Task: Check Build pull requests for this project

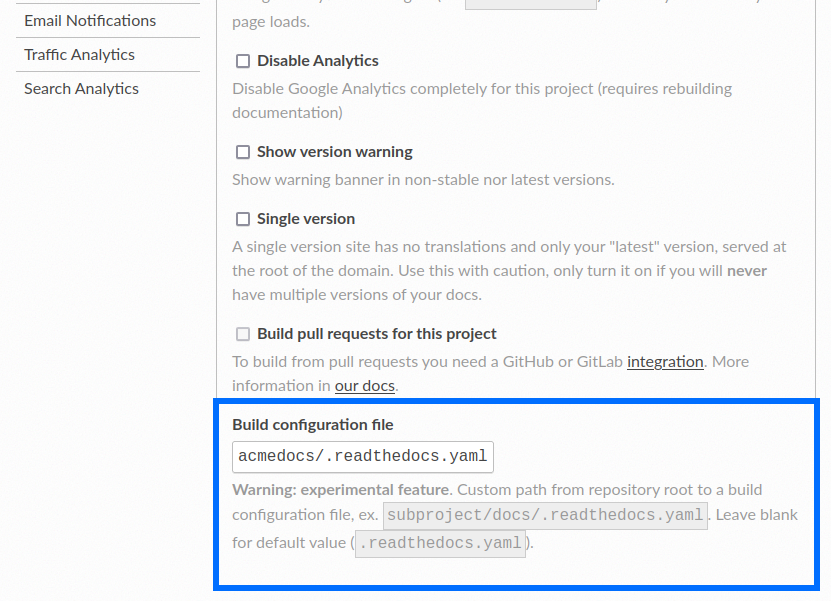Action: [243, 334]
